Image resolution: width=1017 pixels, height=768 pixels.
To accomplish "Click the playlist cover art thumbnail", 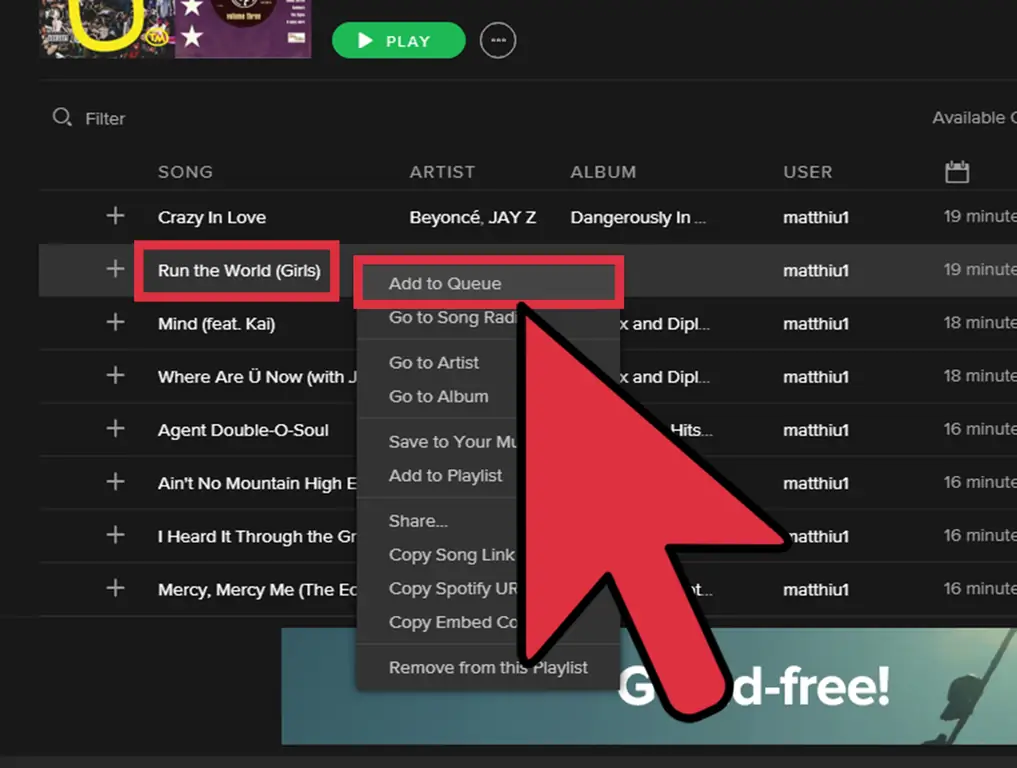I will 175,29.
